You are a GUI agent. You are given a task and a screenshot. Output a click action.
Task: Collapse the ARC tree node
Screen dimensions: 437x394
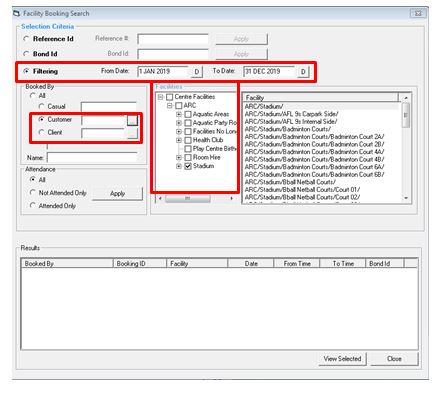170,106
